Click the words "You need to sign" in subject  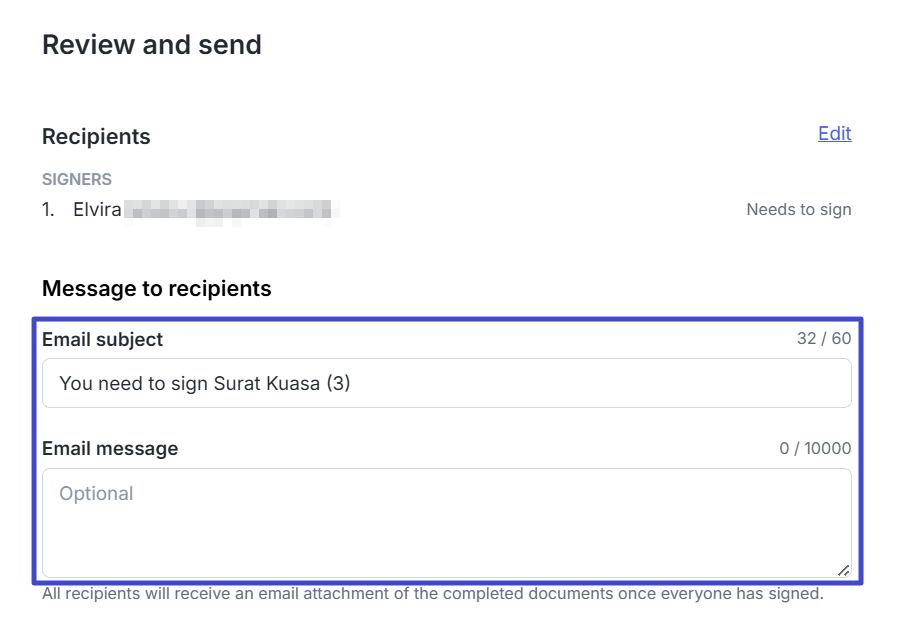(x=133, y=383)
